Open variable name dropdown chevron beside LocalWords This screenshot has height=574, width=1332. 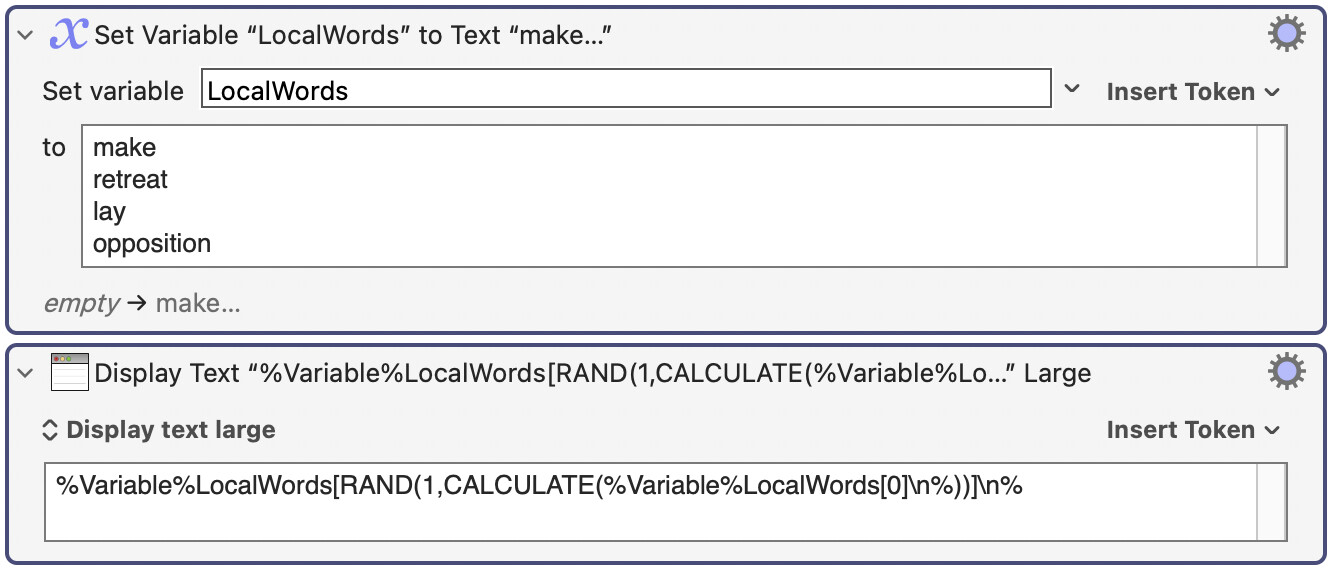point(1072,89)
